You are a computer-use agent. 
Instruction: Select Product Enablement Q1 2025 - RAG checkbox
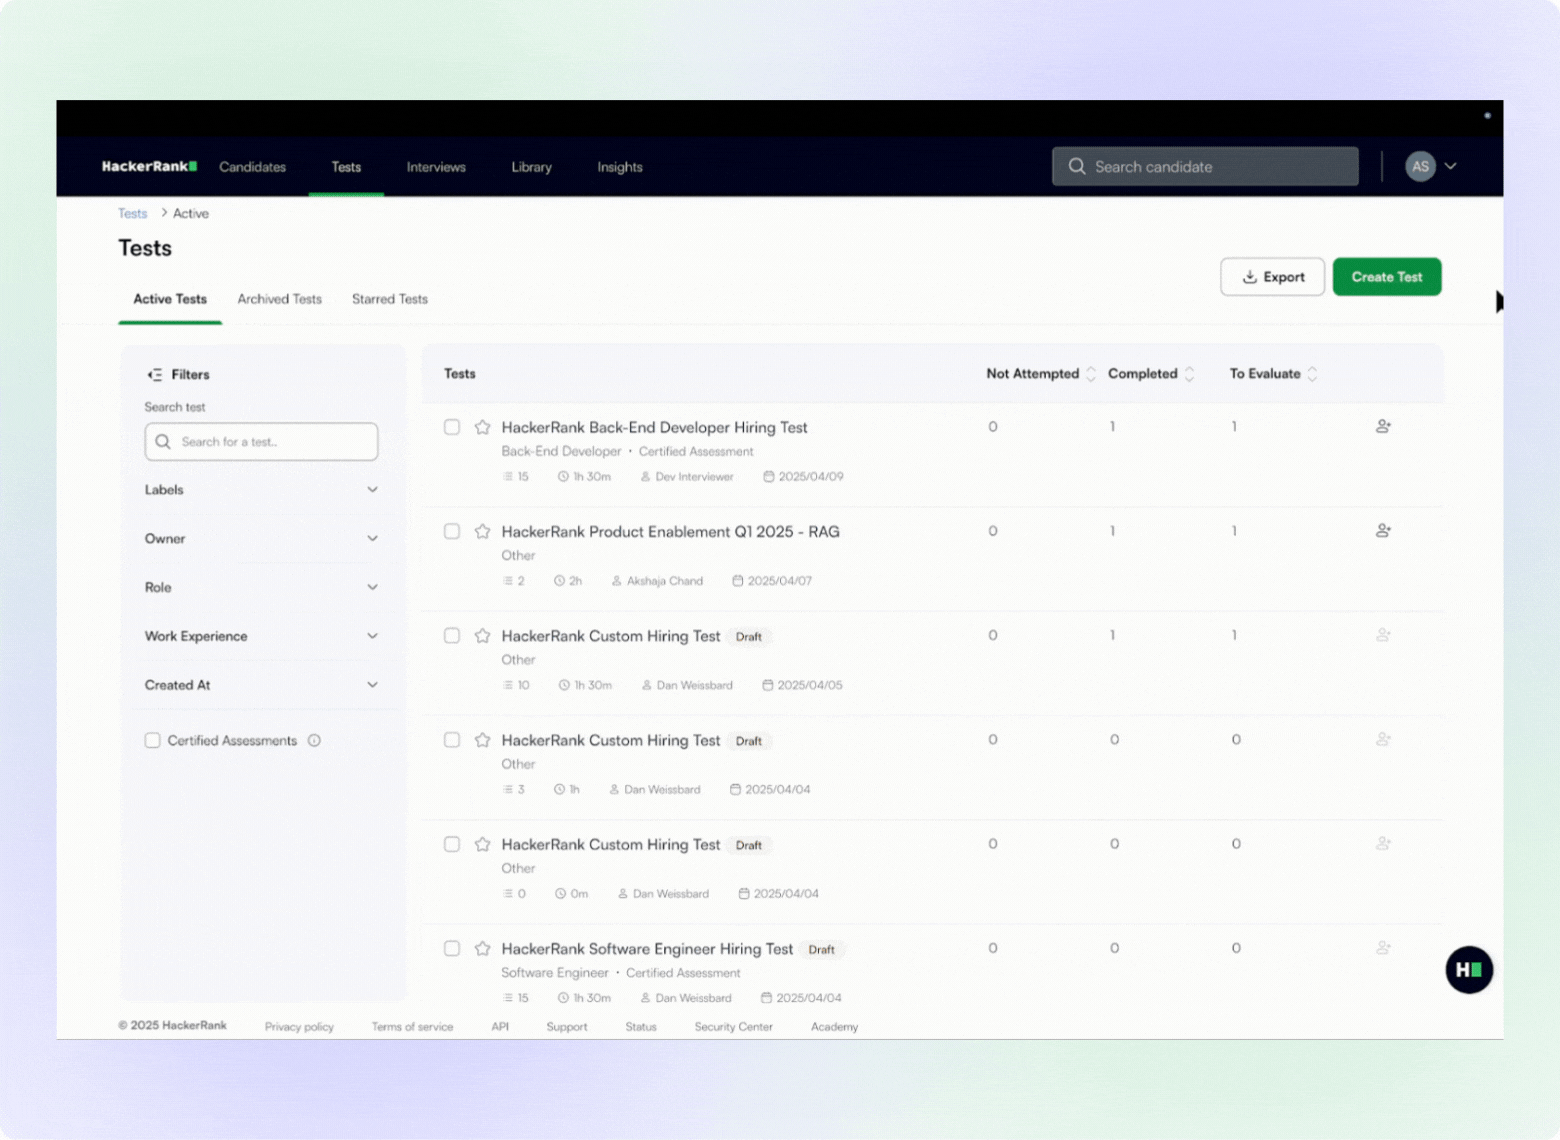point(452,531)
